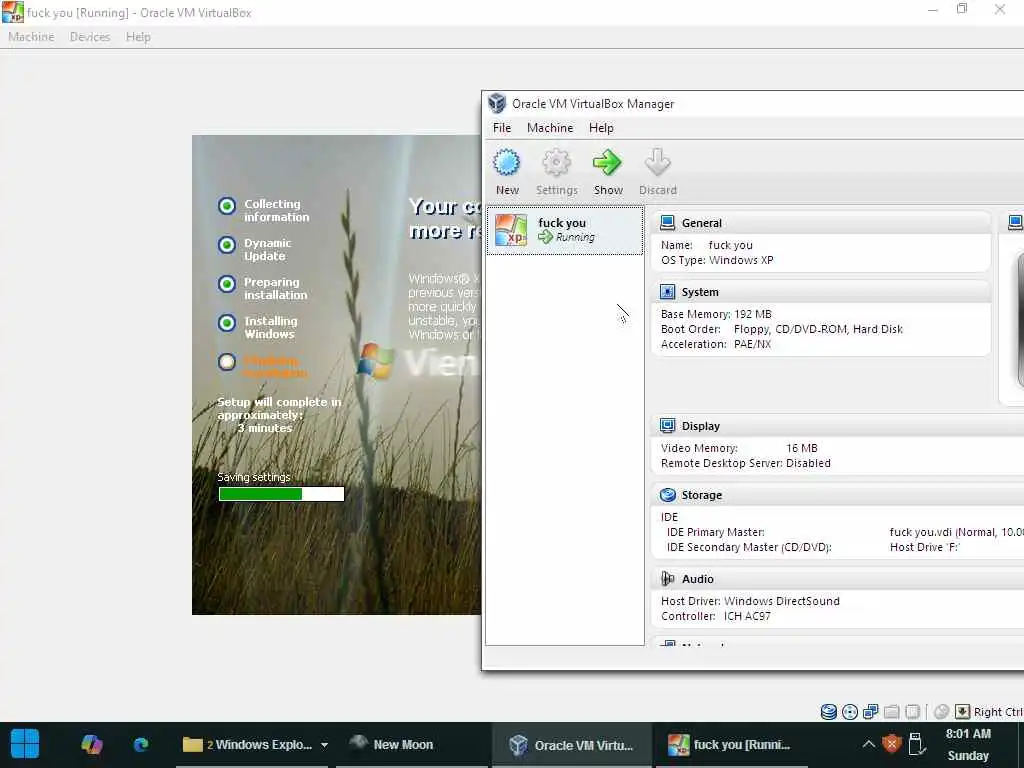Click 'Remote Desktop Server: Disabled' text
Viewport: 1024px width, 768px height.
(x=745, y=463)
